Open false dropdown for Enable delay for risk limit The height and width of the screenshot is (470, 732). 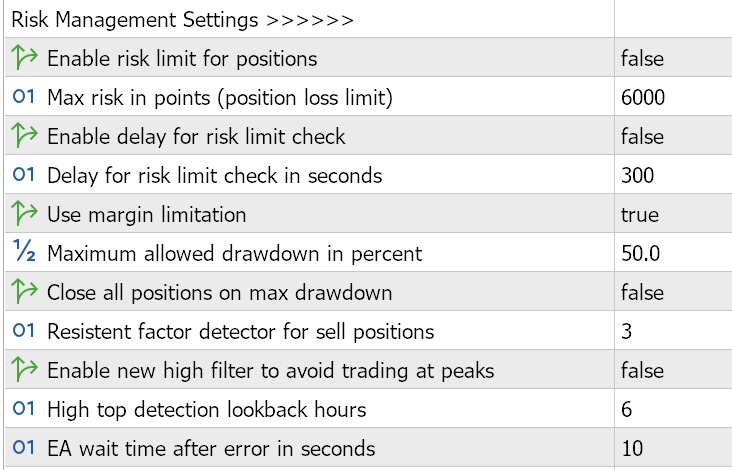point(673,135)
